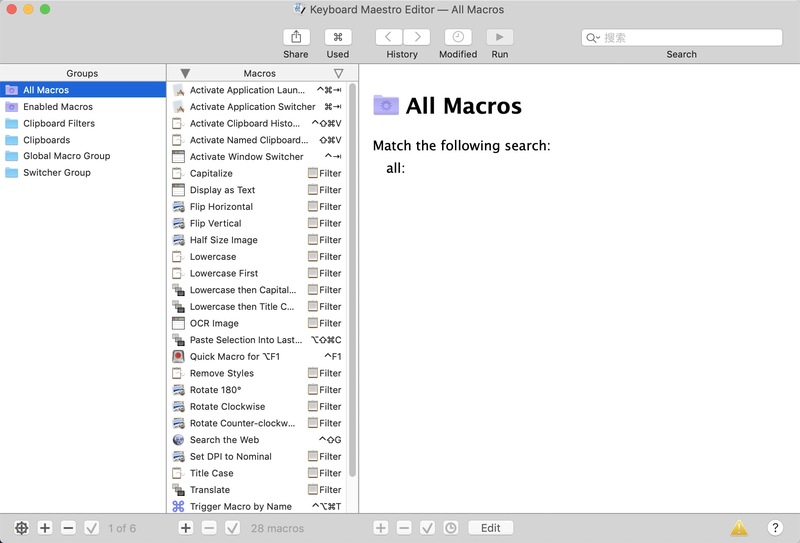Select Enabled Macros group
This screenshot has height=543, width=800.
[83, 107]
